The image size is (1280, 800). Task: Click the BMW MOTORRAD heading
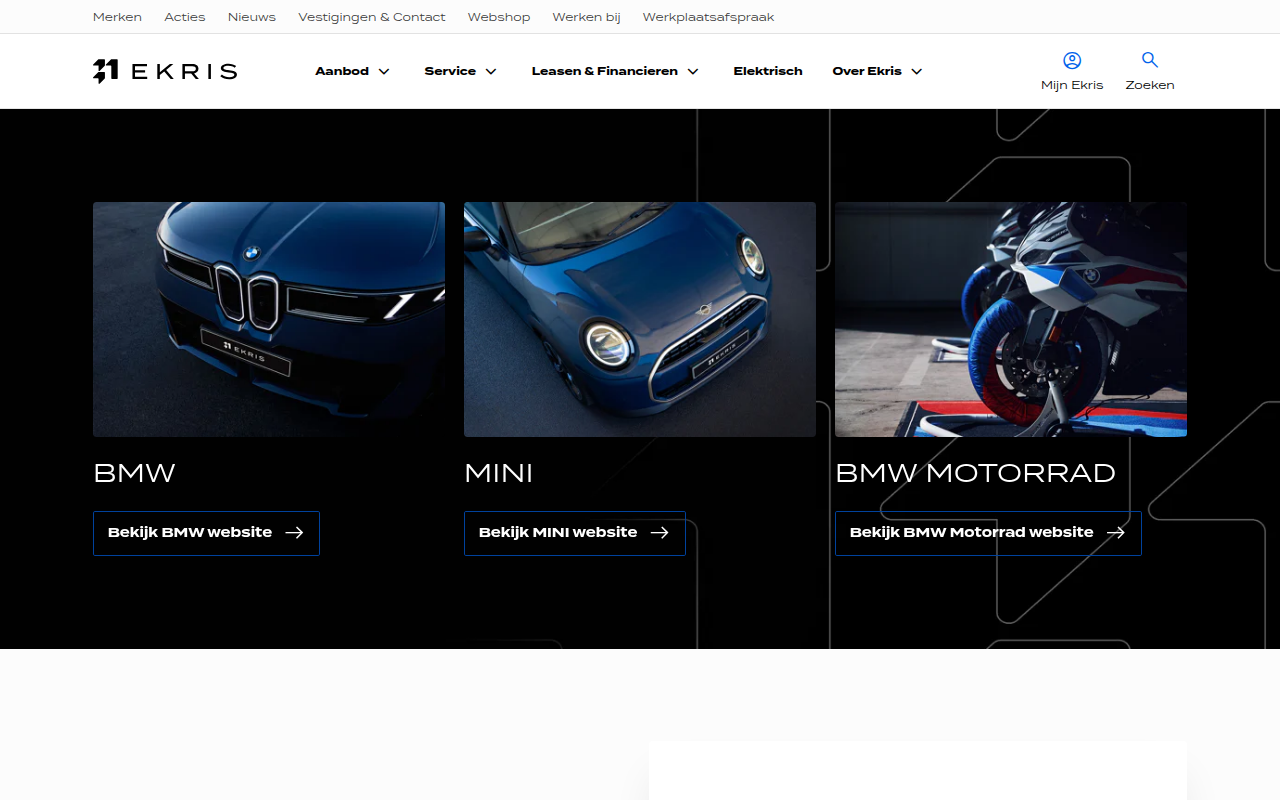[x=975, y=473]
